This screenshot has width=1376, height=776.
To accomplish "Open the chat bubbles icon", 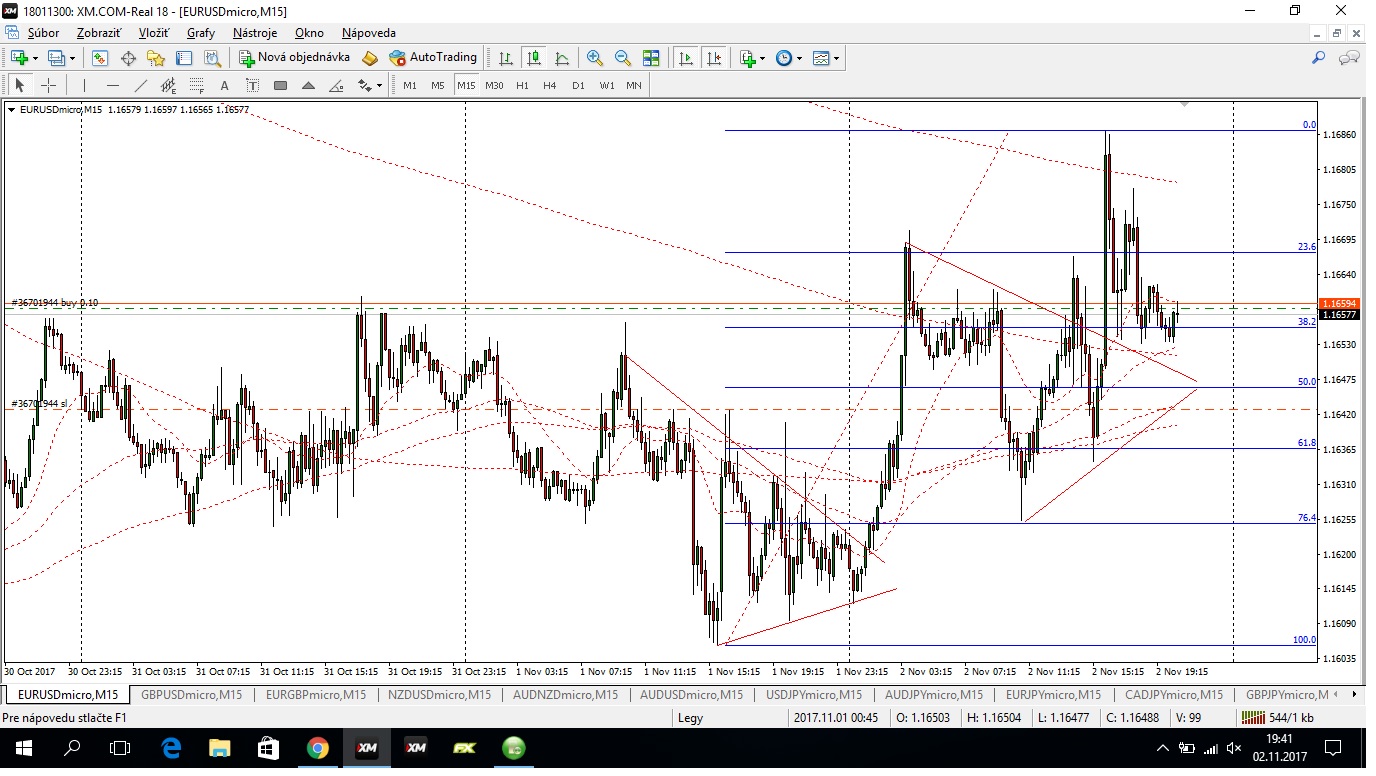I will click(1349, 58).
